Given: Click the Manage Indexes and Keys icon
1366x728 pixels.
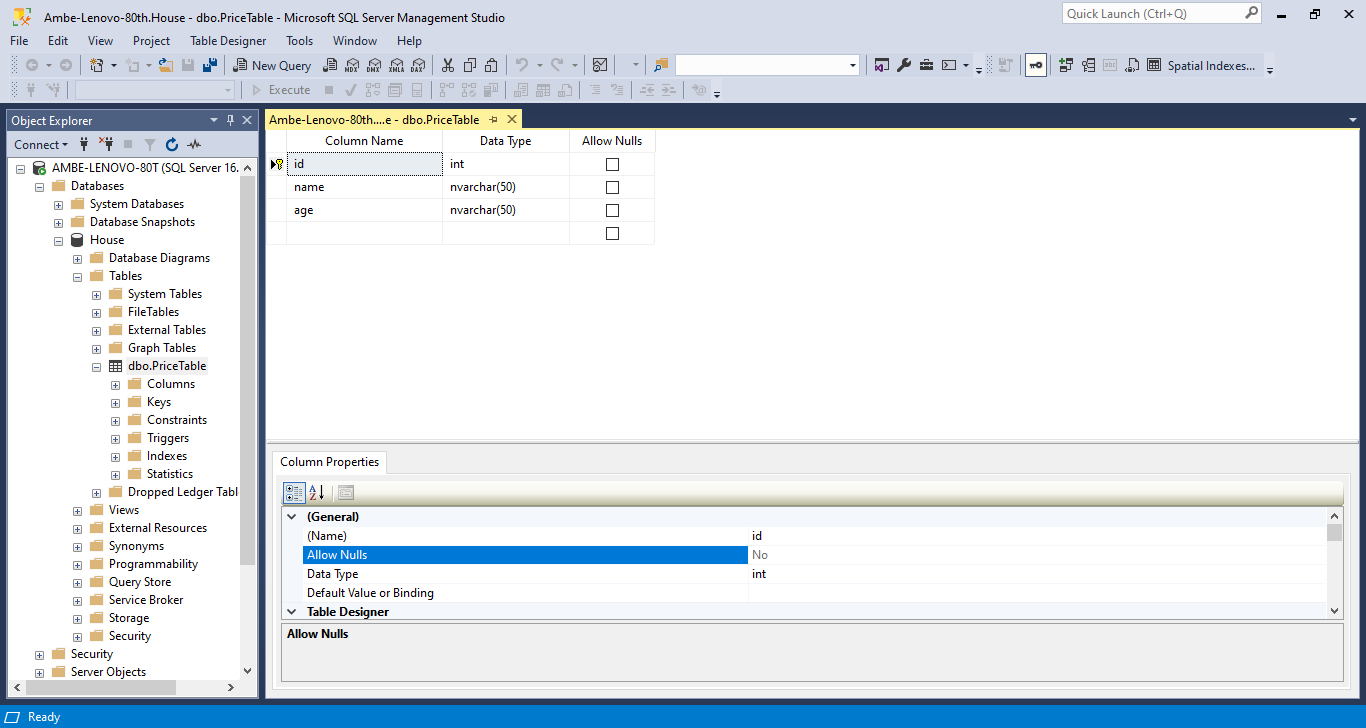Looking at the screenshot, I should click(1088, 65).
